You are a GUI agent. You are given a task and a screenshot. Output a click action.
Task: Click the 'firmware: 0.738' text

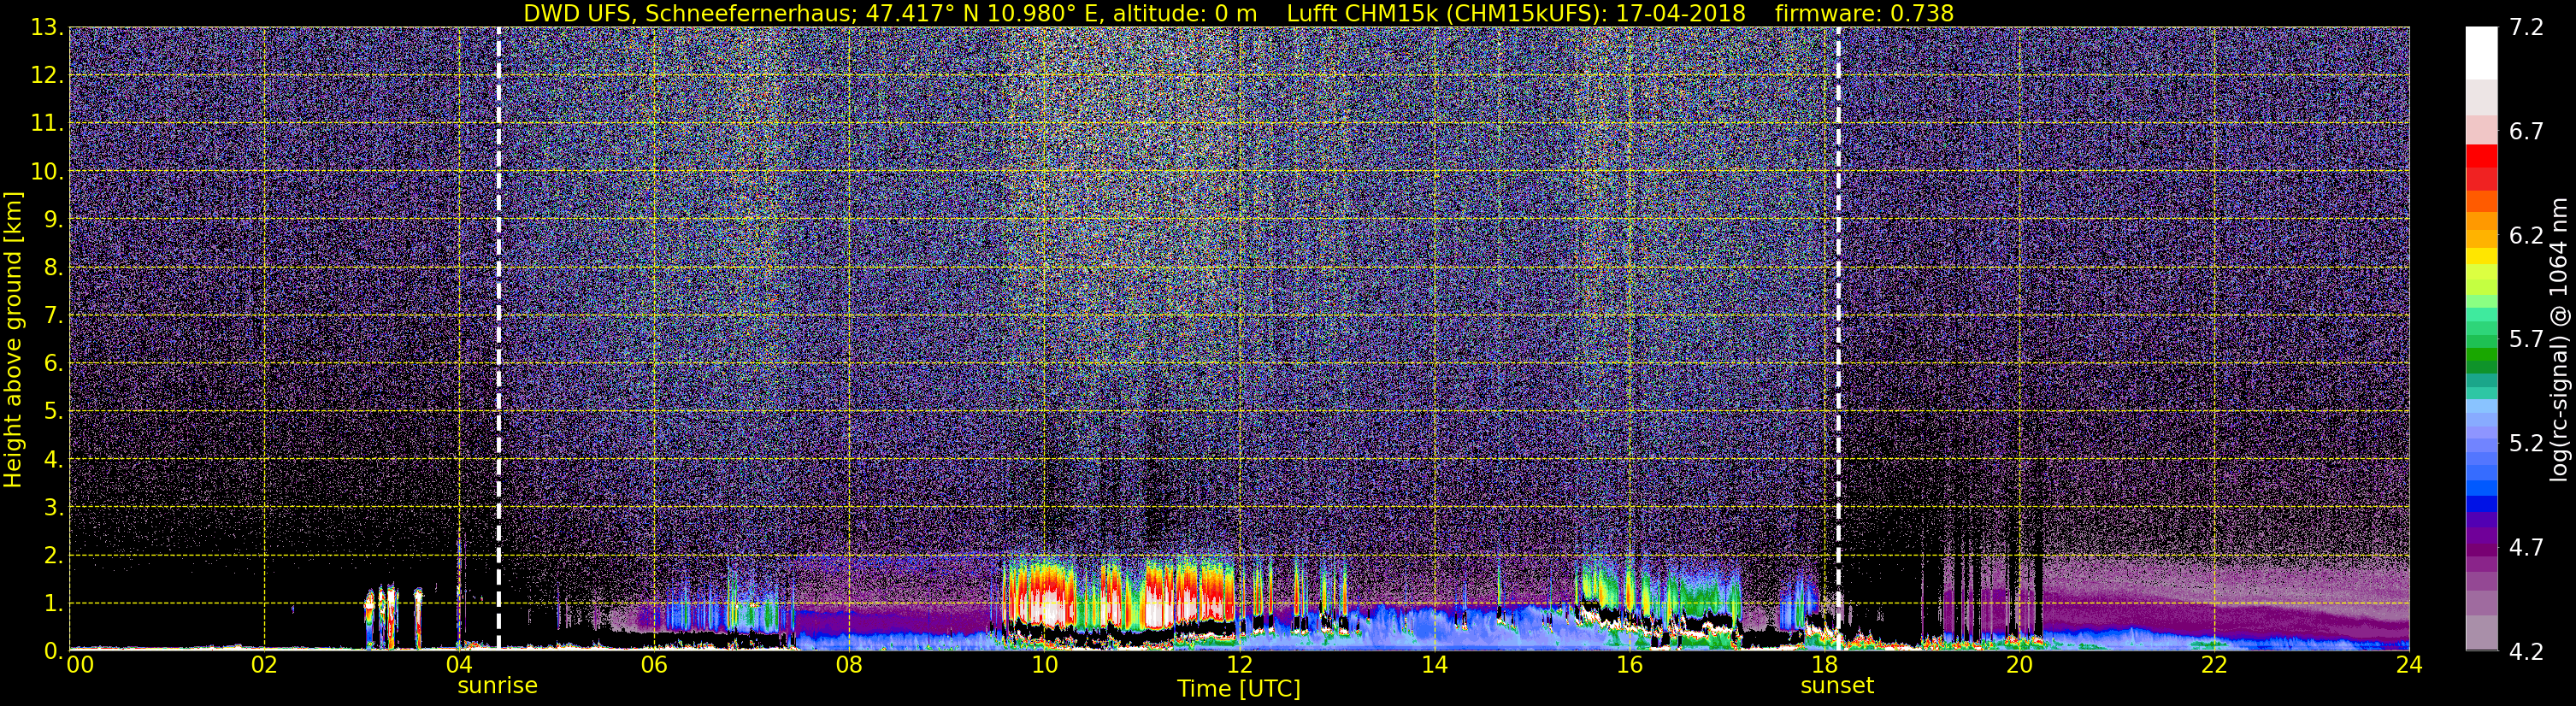pos(1864,13)
